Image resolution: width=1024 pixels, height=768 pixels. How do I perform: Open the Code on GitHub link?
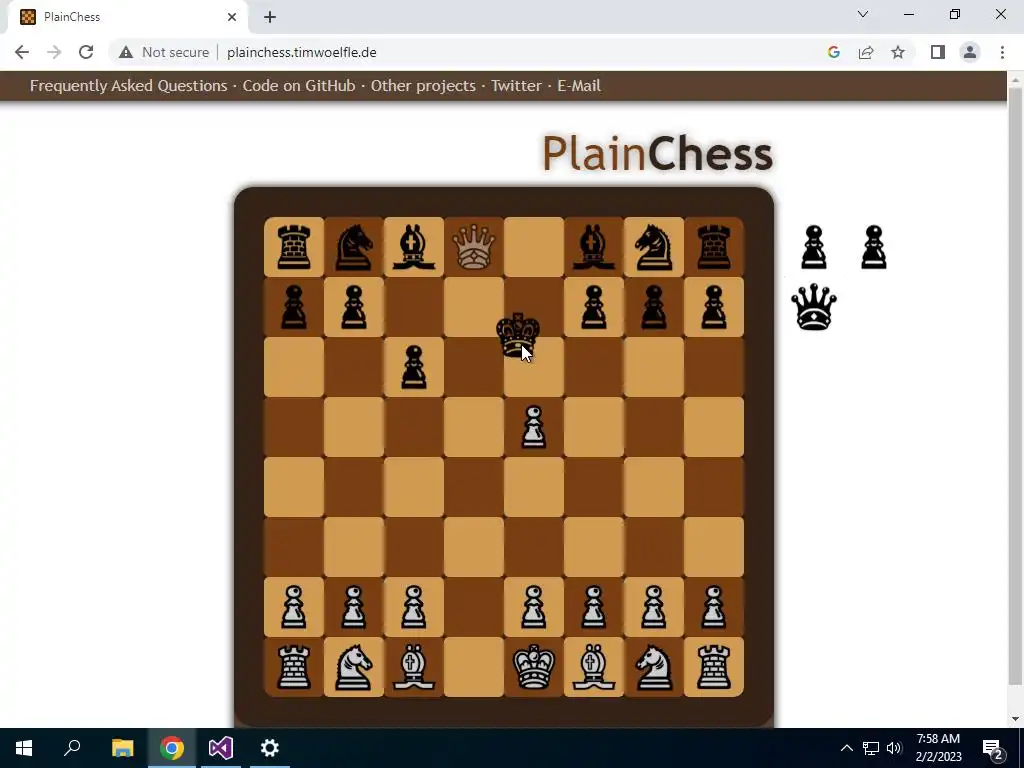299,86
